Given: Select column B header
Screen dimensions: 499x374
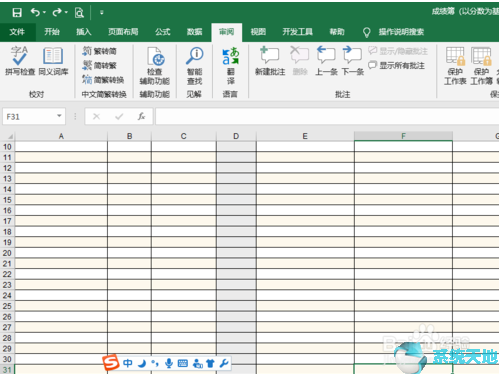Looking at the screenshot, I should pyautogui.click(x=129, y=136).
